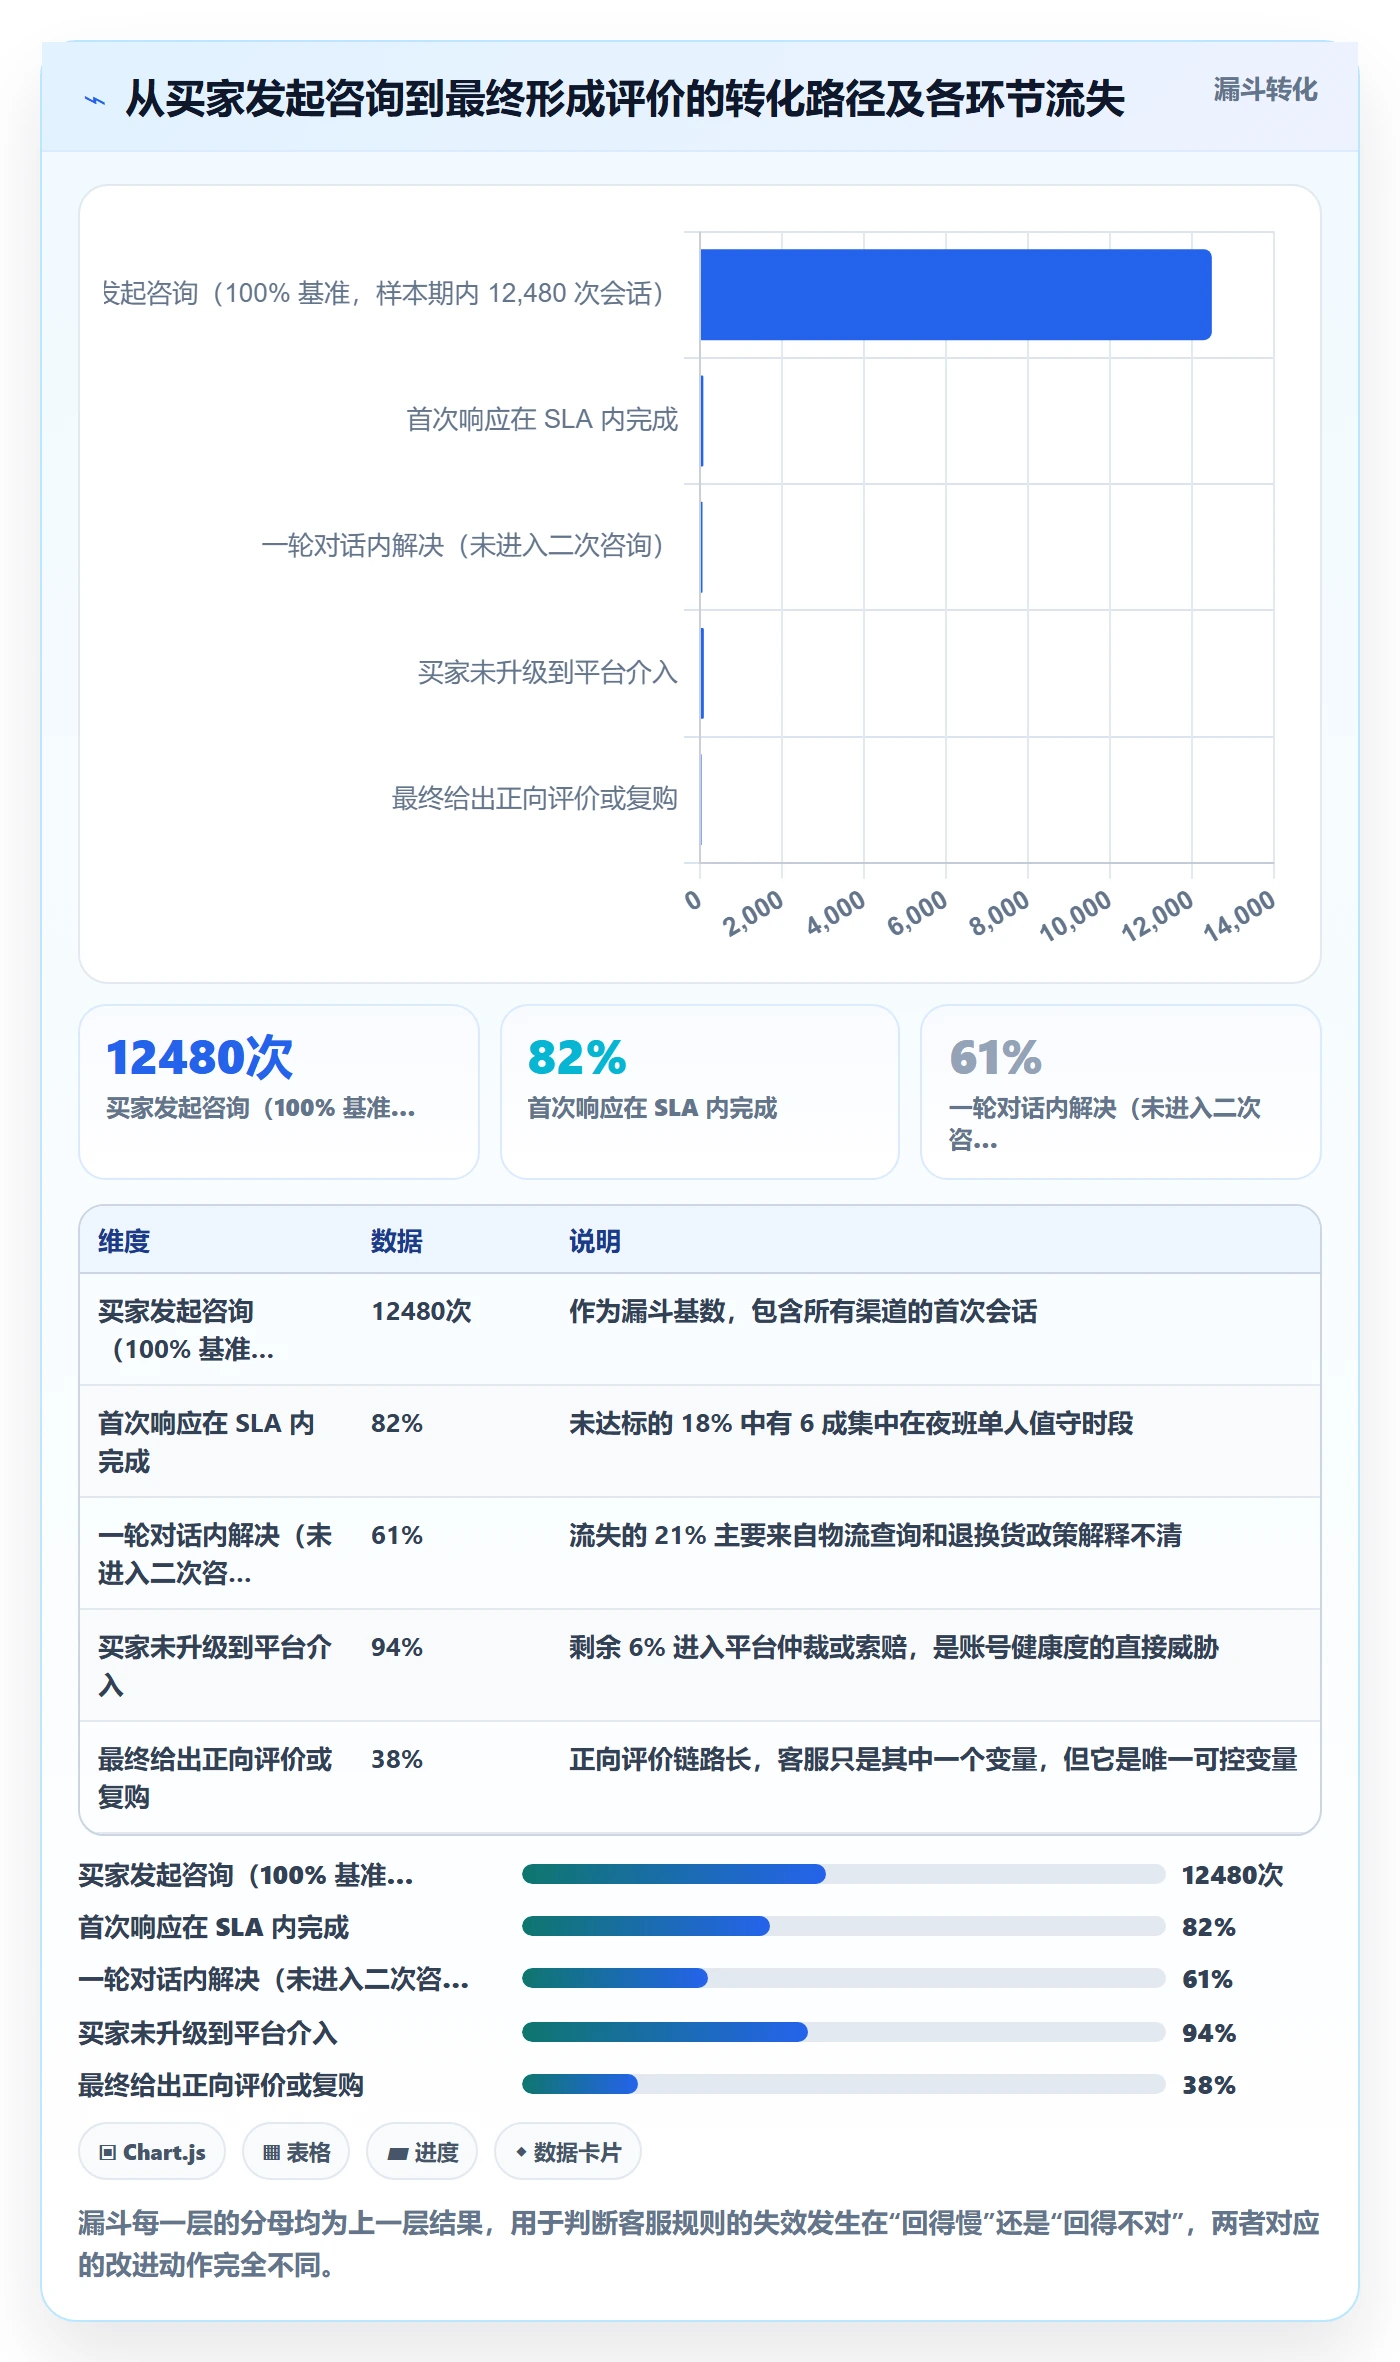Click the 维度 table column header
Viewport: 1400px width, 2362px height.
tap(124, 1241)
